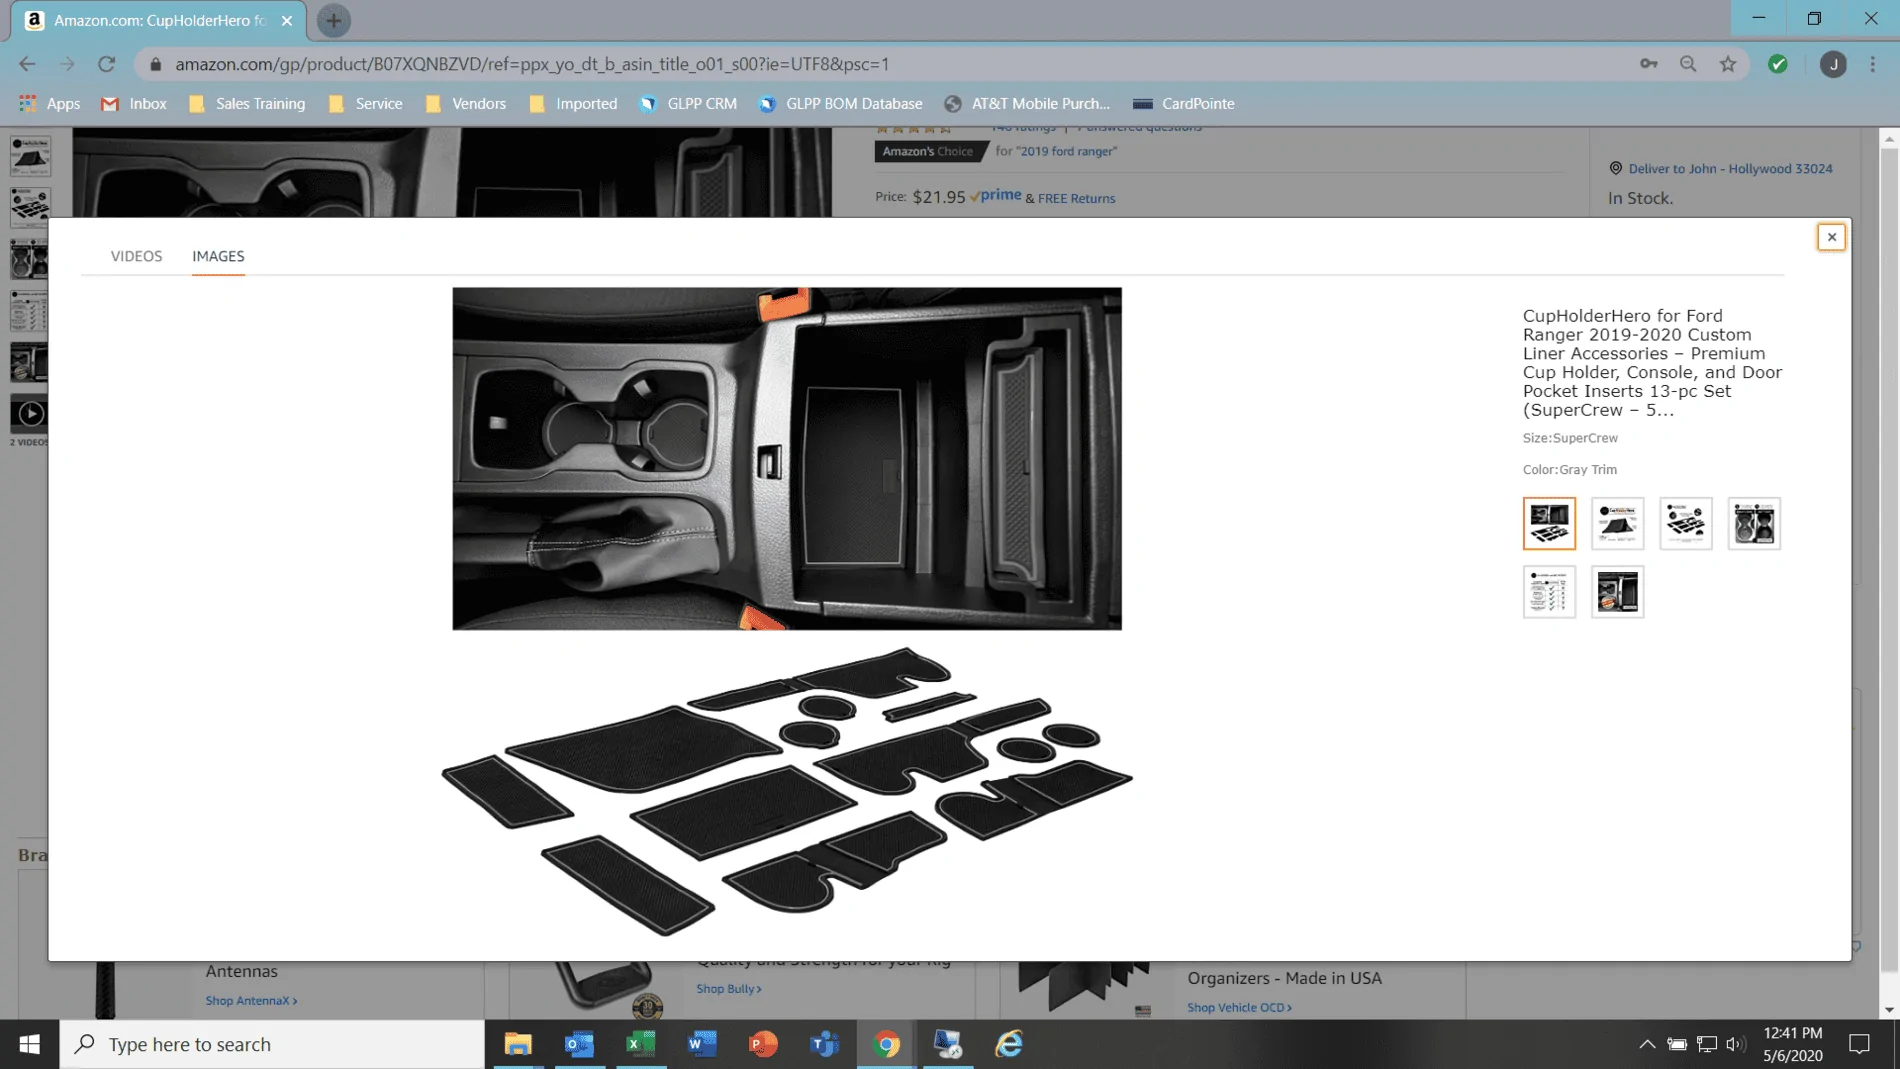This screenshot has width=1900, height=1069.
Task: Open network status tray icon
Action: (x=1707, y=1044)
